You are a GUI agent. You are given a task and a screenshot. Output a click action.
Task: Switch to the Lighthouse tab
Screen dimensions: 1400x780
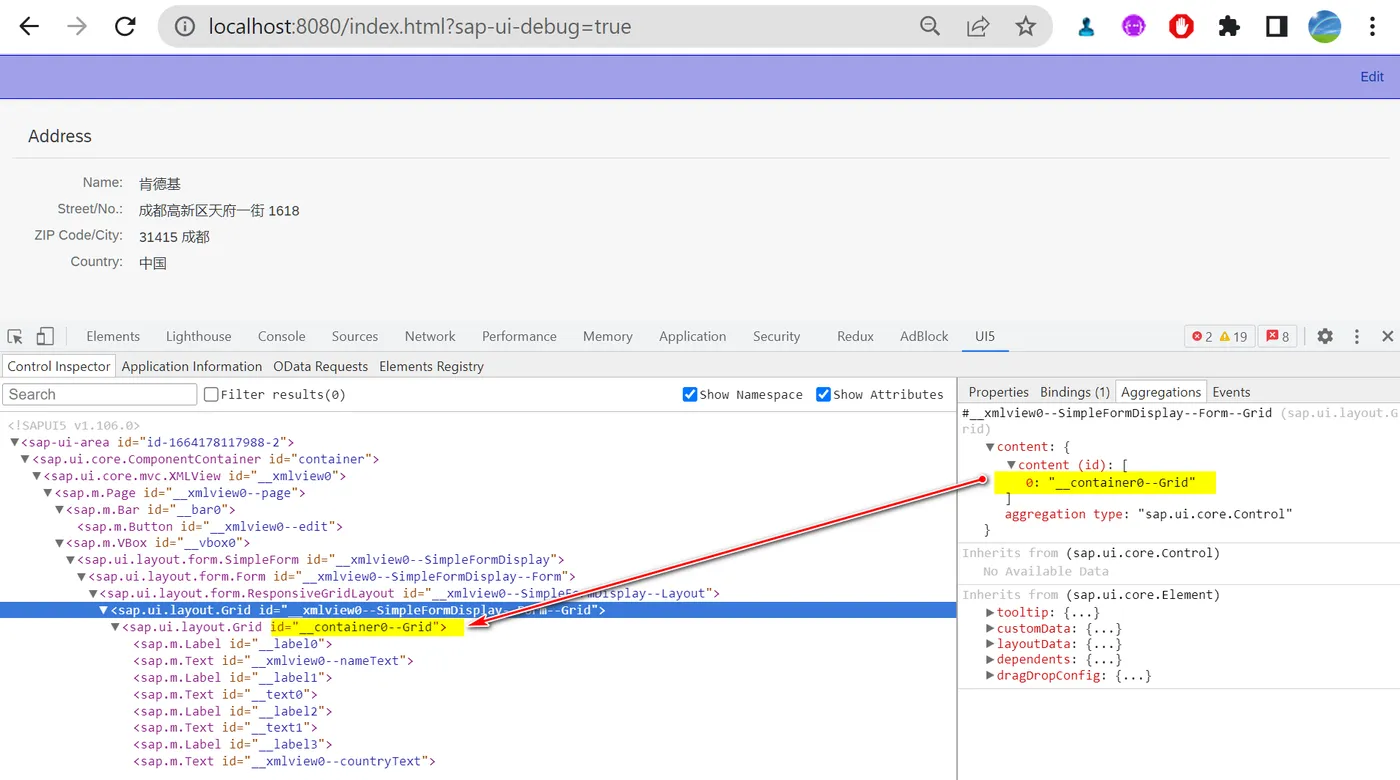(198, 336)
